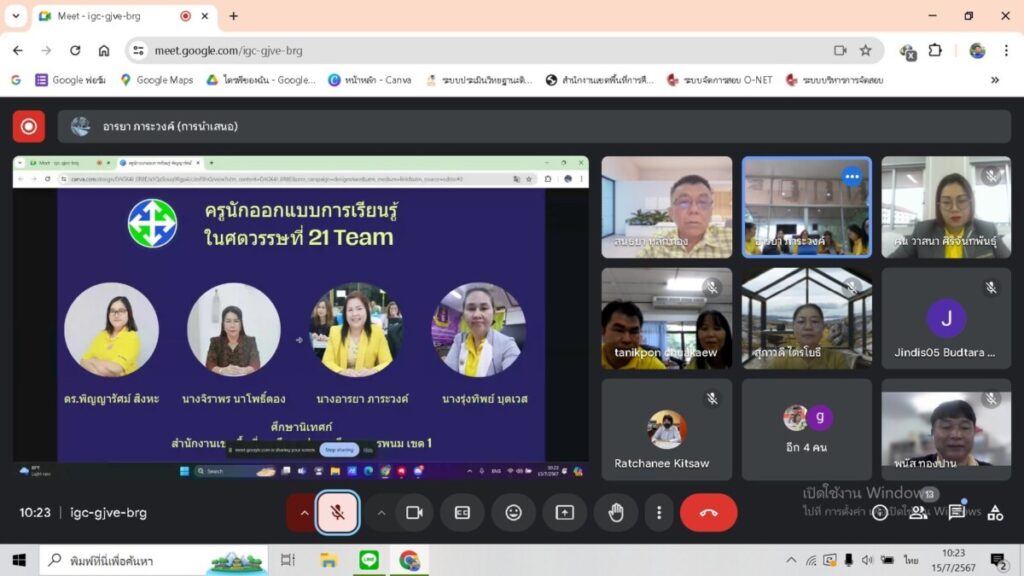Open a new Chrome tab
Viewport: 1024px width, 576px height.
coord(233,16)
